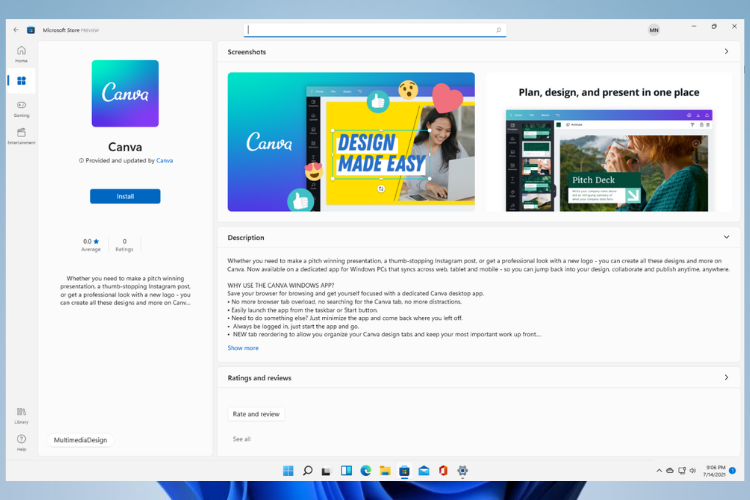Launch Microsoft Edge from taskbar
The image size is (750, 500).
click(366, 471)
